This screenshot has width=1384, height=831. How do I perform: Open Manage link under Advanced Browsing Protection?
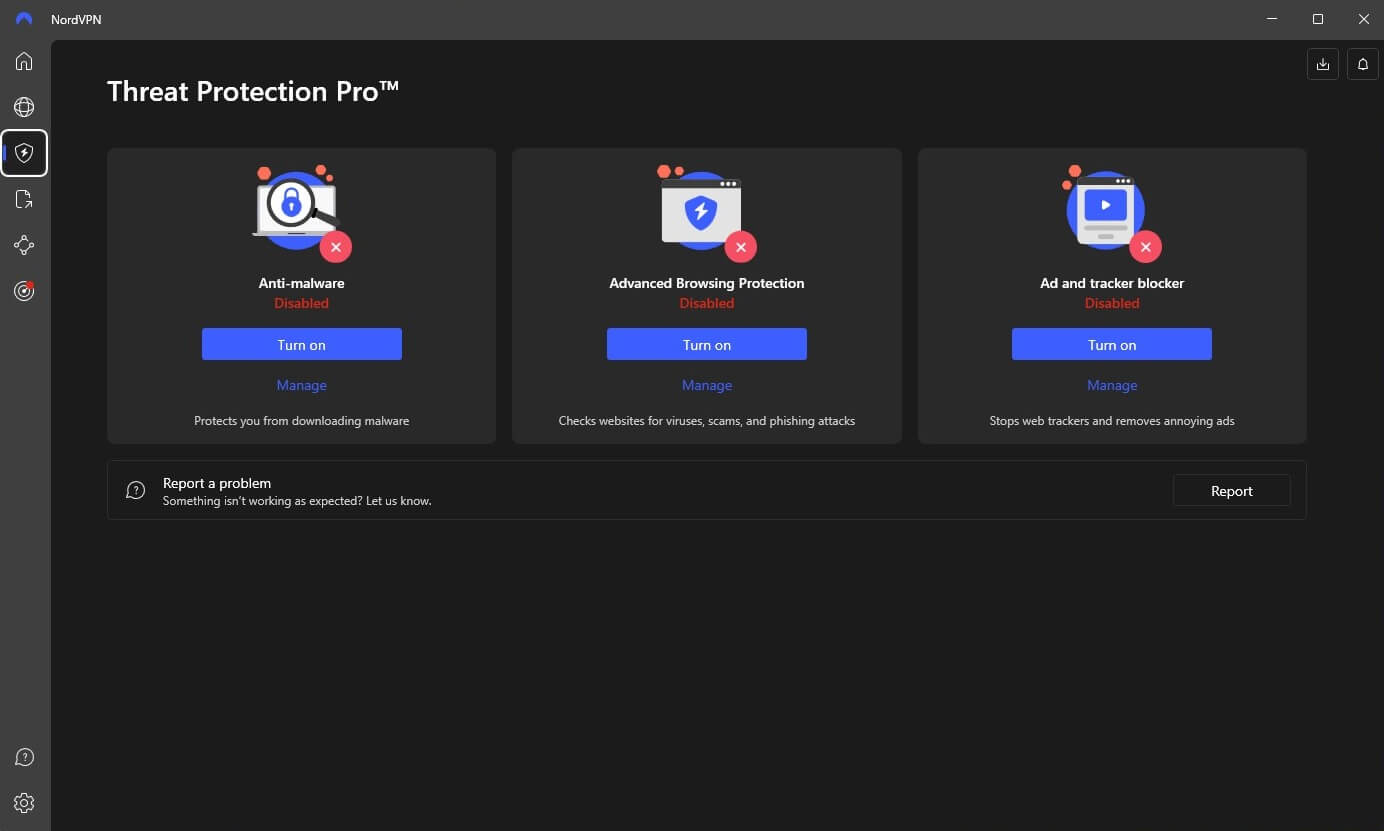707,385
